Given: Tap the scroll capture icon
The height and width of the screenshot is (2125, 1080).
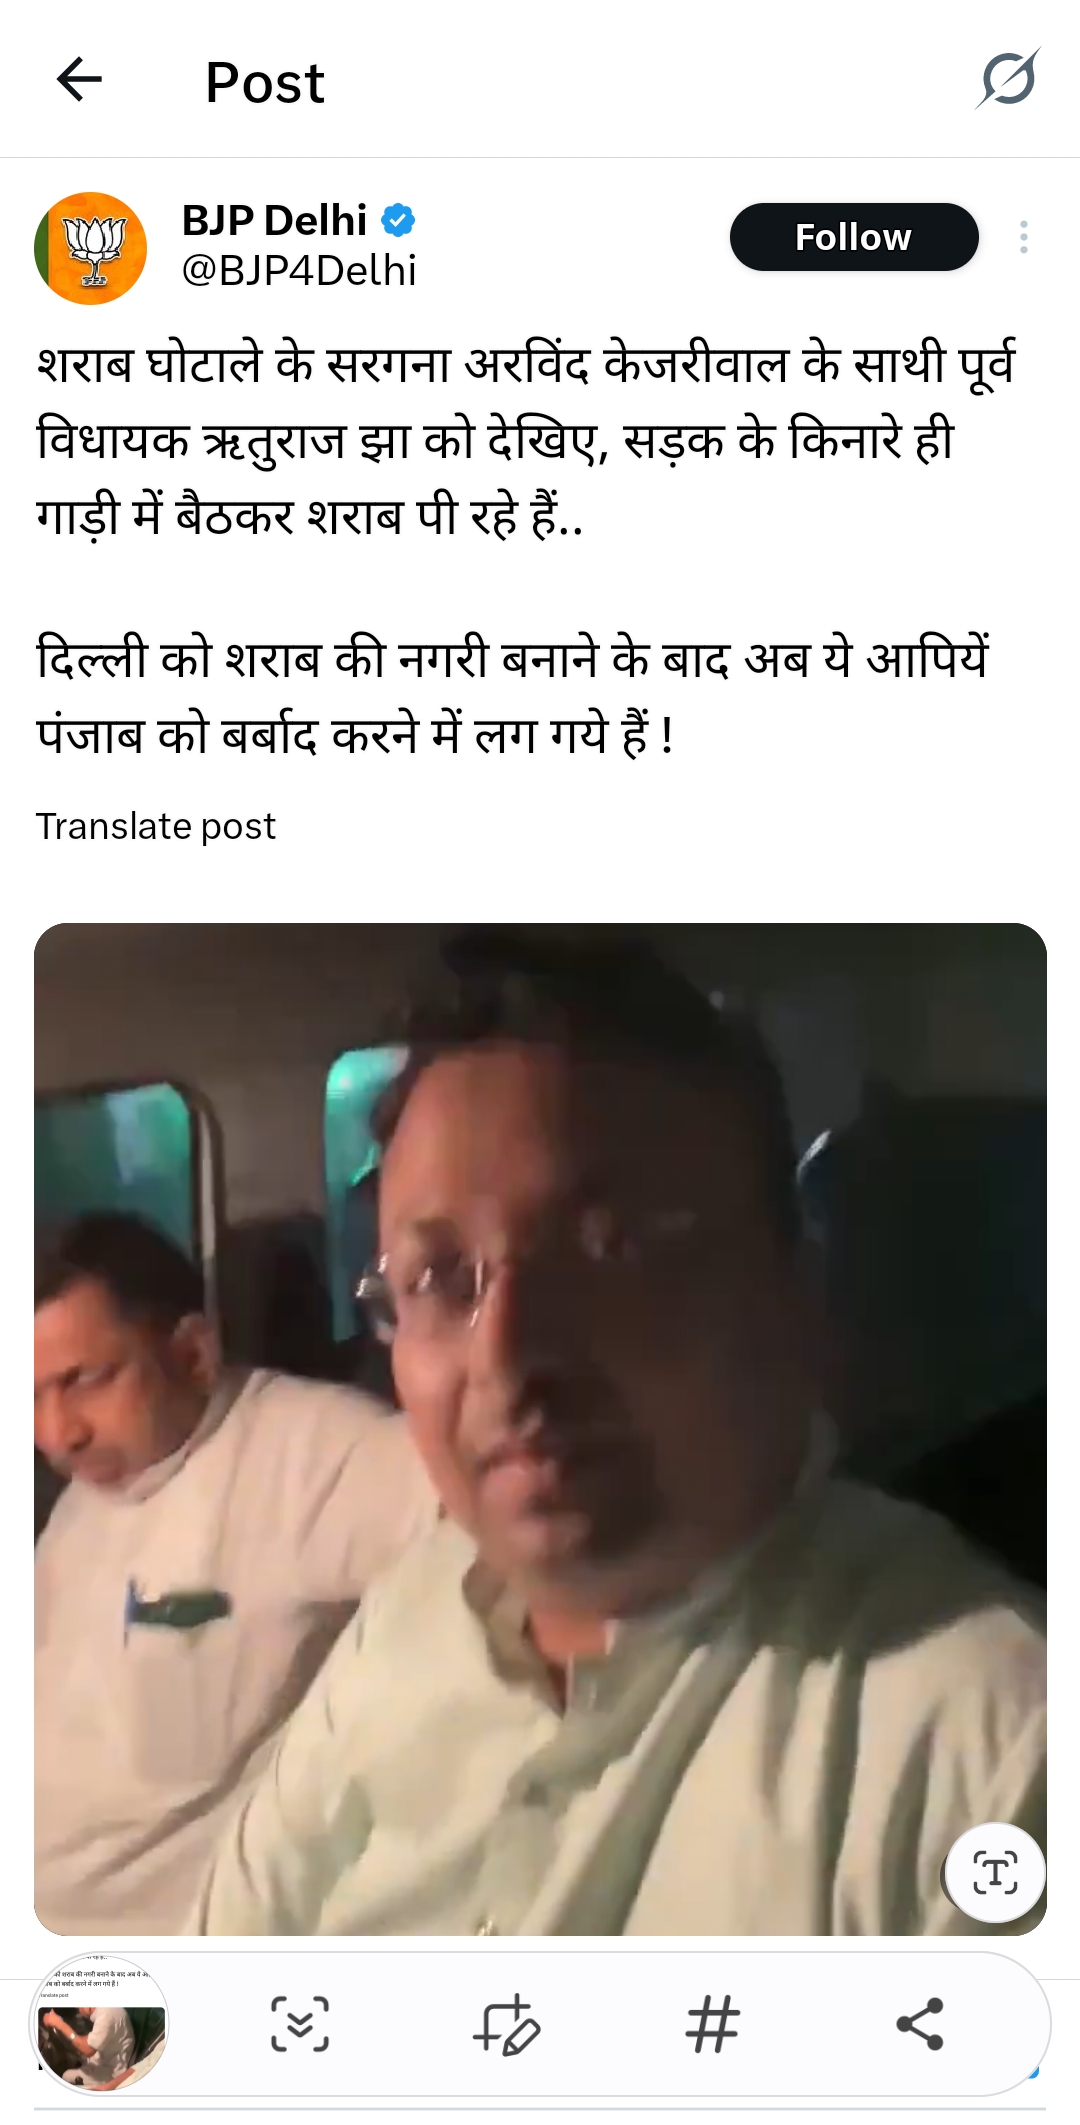Looking at the screenshot, I should tap(299, 2024).
